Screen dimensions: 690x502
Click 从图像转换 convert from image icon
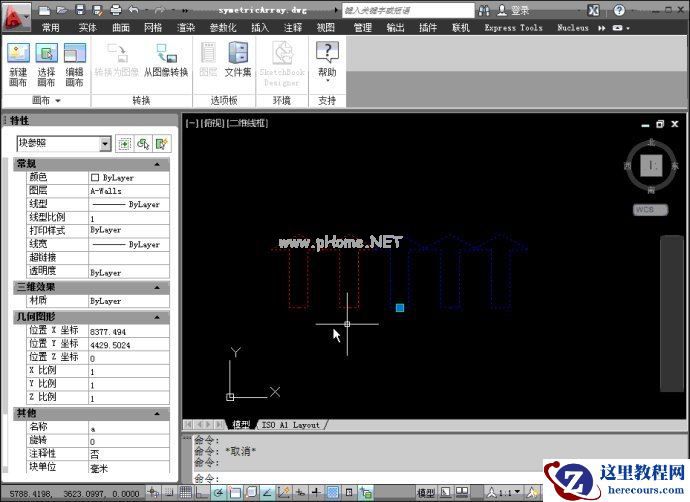pyautogui.click(x=166, y=59)
